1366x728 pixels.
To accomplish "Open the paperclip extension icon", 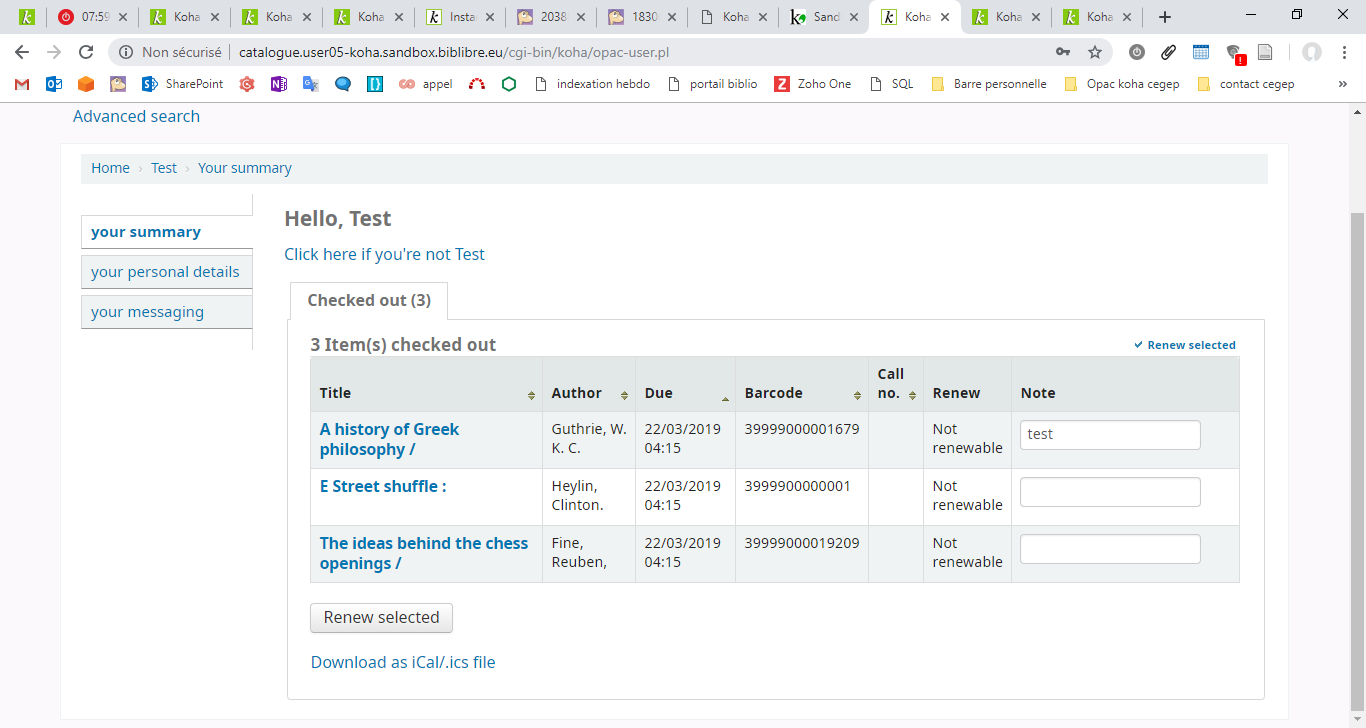I will (1168, 52).
